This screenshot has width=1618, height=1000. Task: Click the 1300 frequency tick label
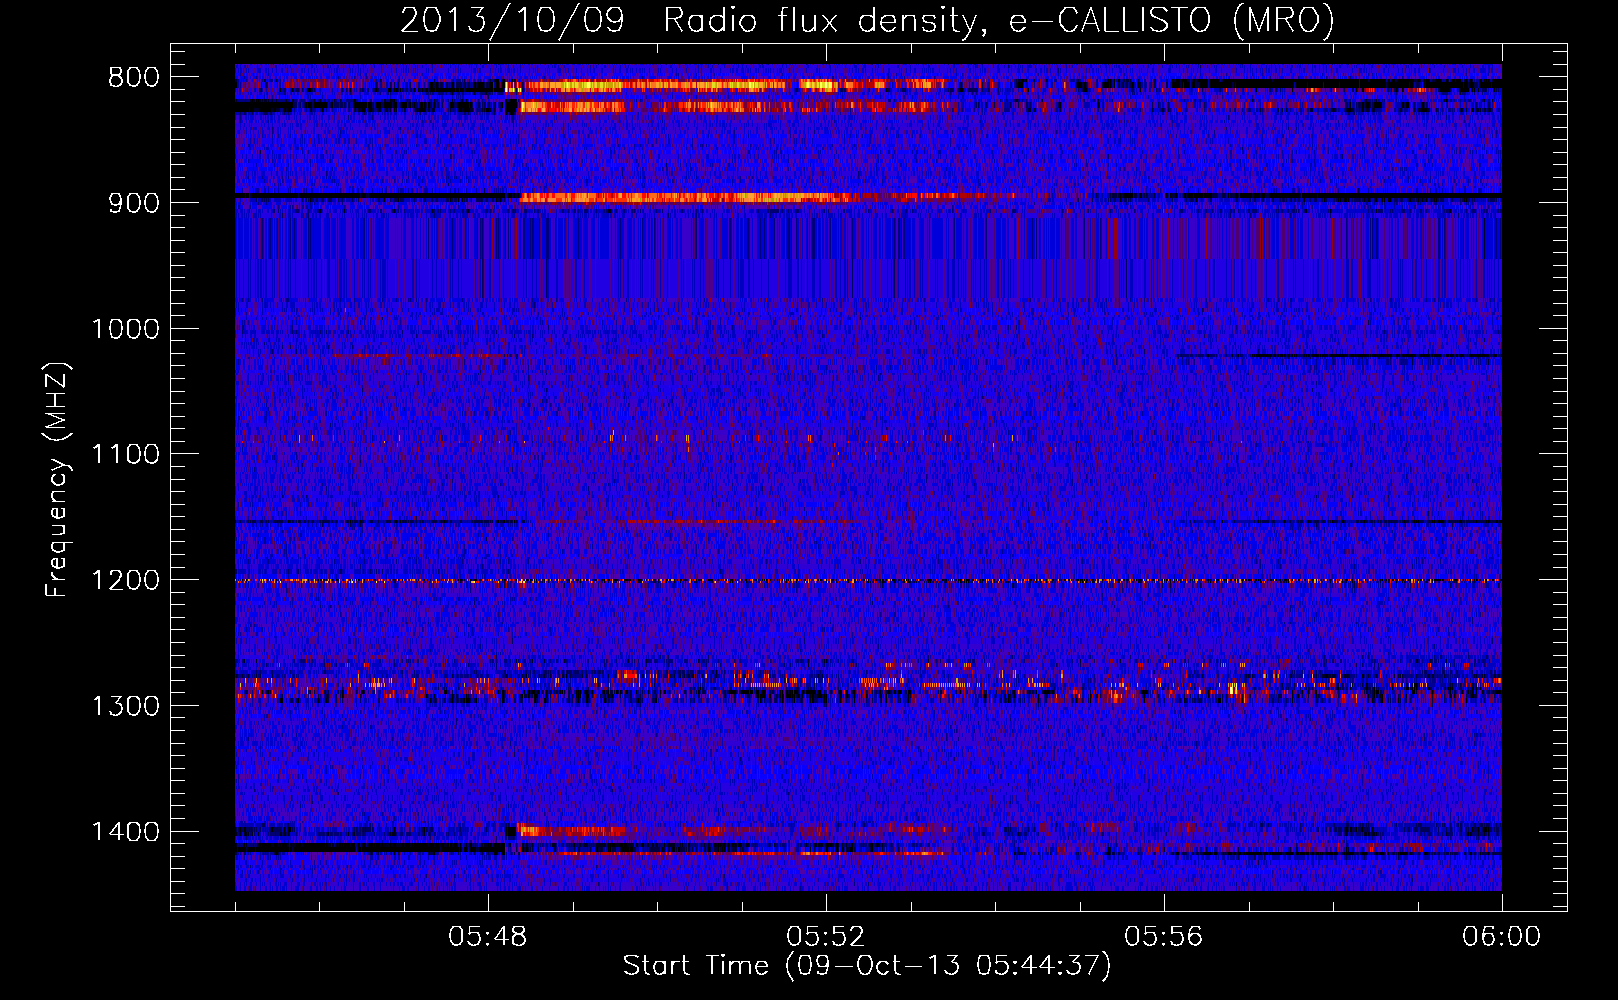tap(125, 706)
